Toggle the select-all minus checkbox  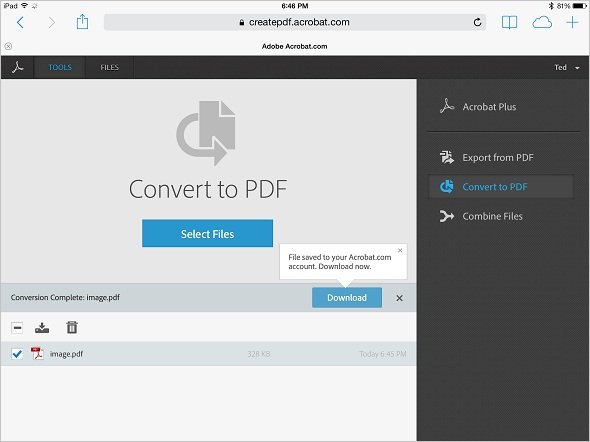[x=17, y=328]
